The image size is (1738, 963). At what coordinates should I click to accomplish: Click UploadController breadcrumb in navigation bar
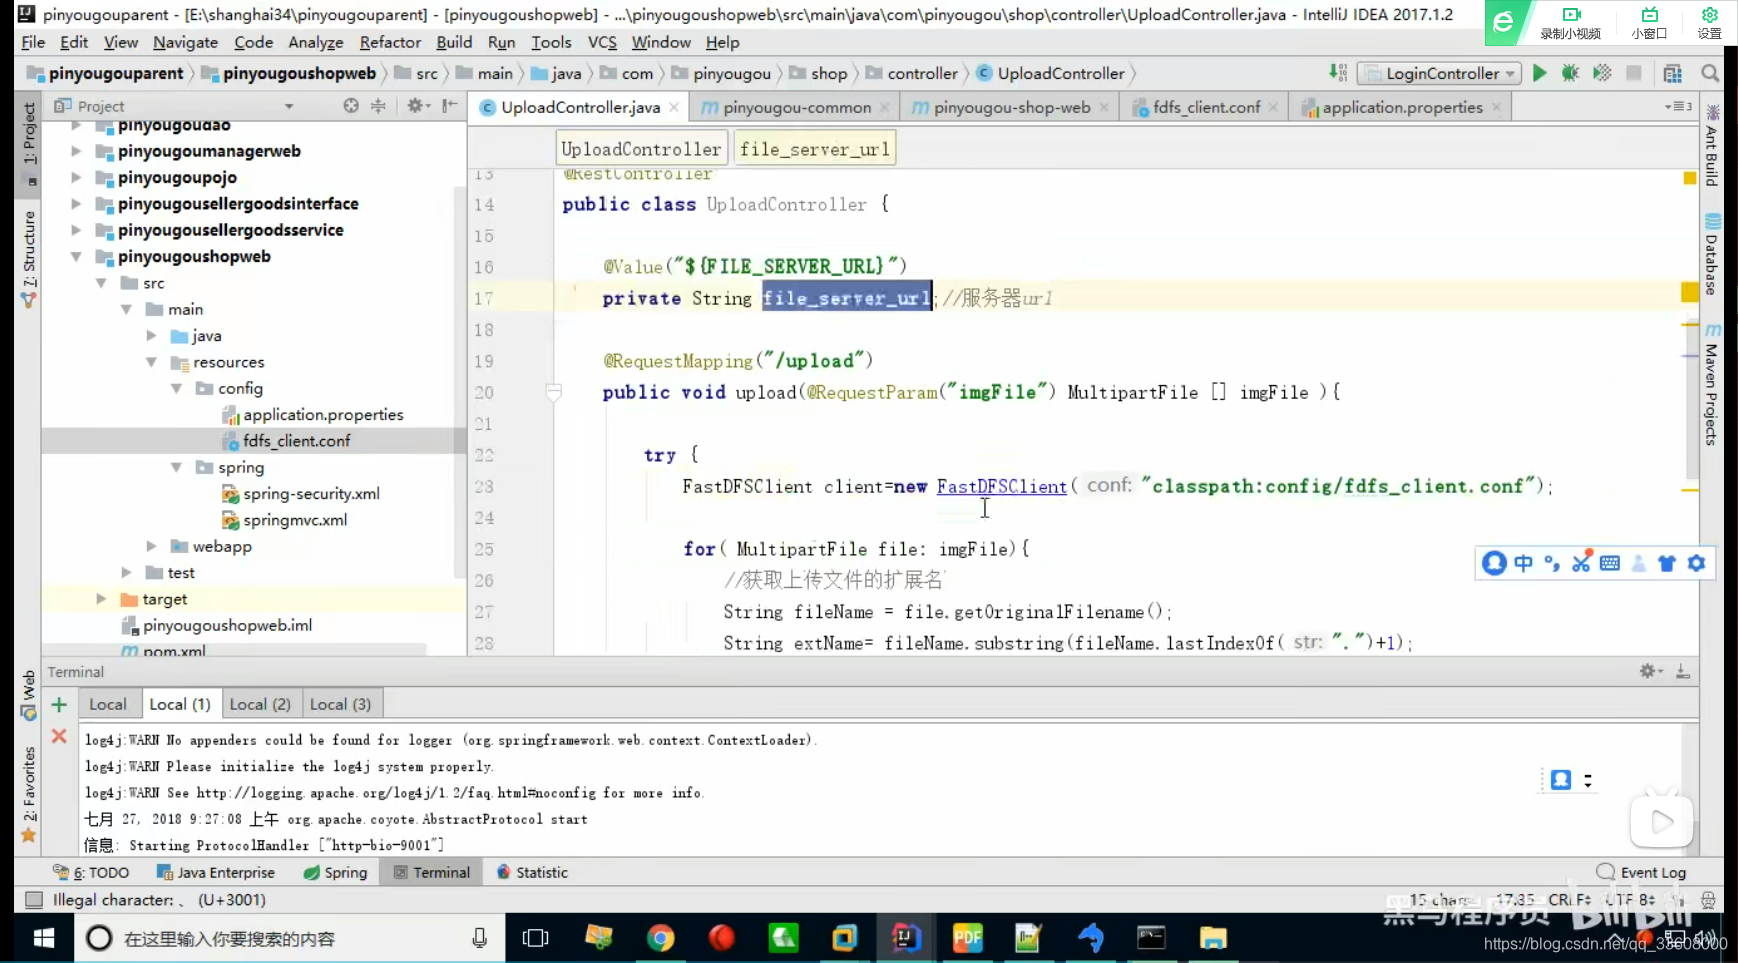tap(1060, 73)
